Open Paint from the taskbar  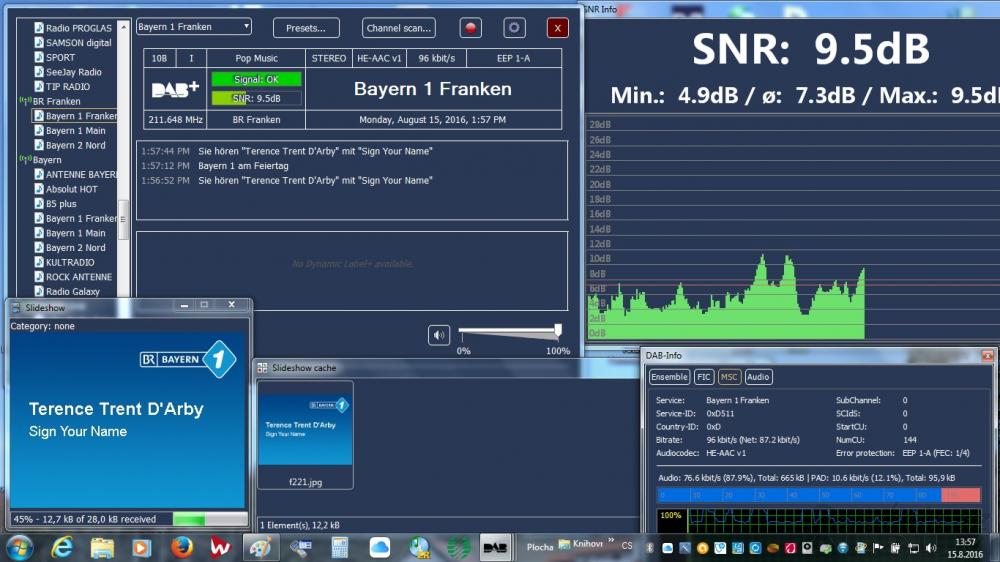coord(260,547)
